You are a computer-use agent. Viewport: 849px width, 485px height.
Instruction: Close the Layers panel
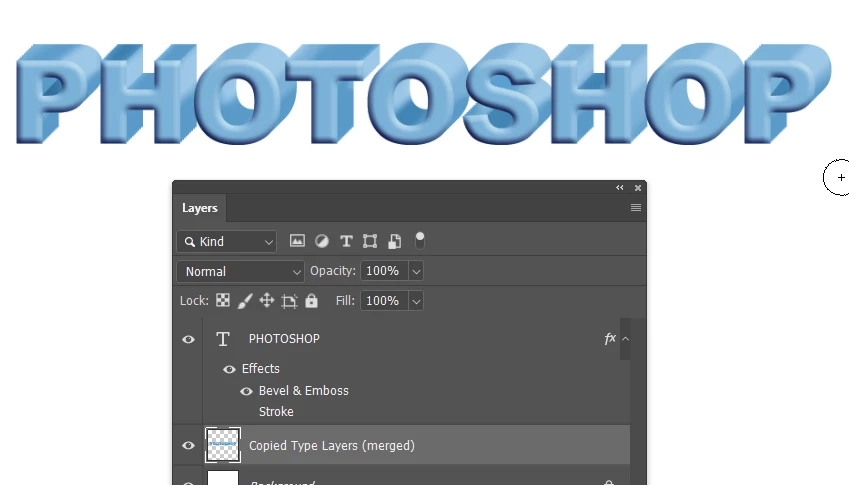point(638,188)
